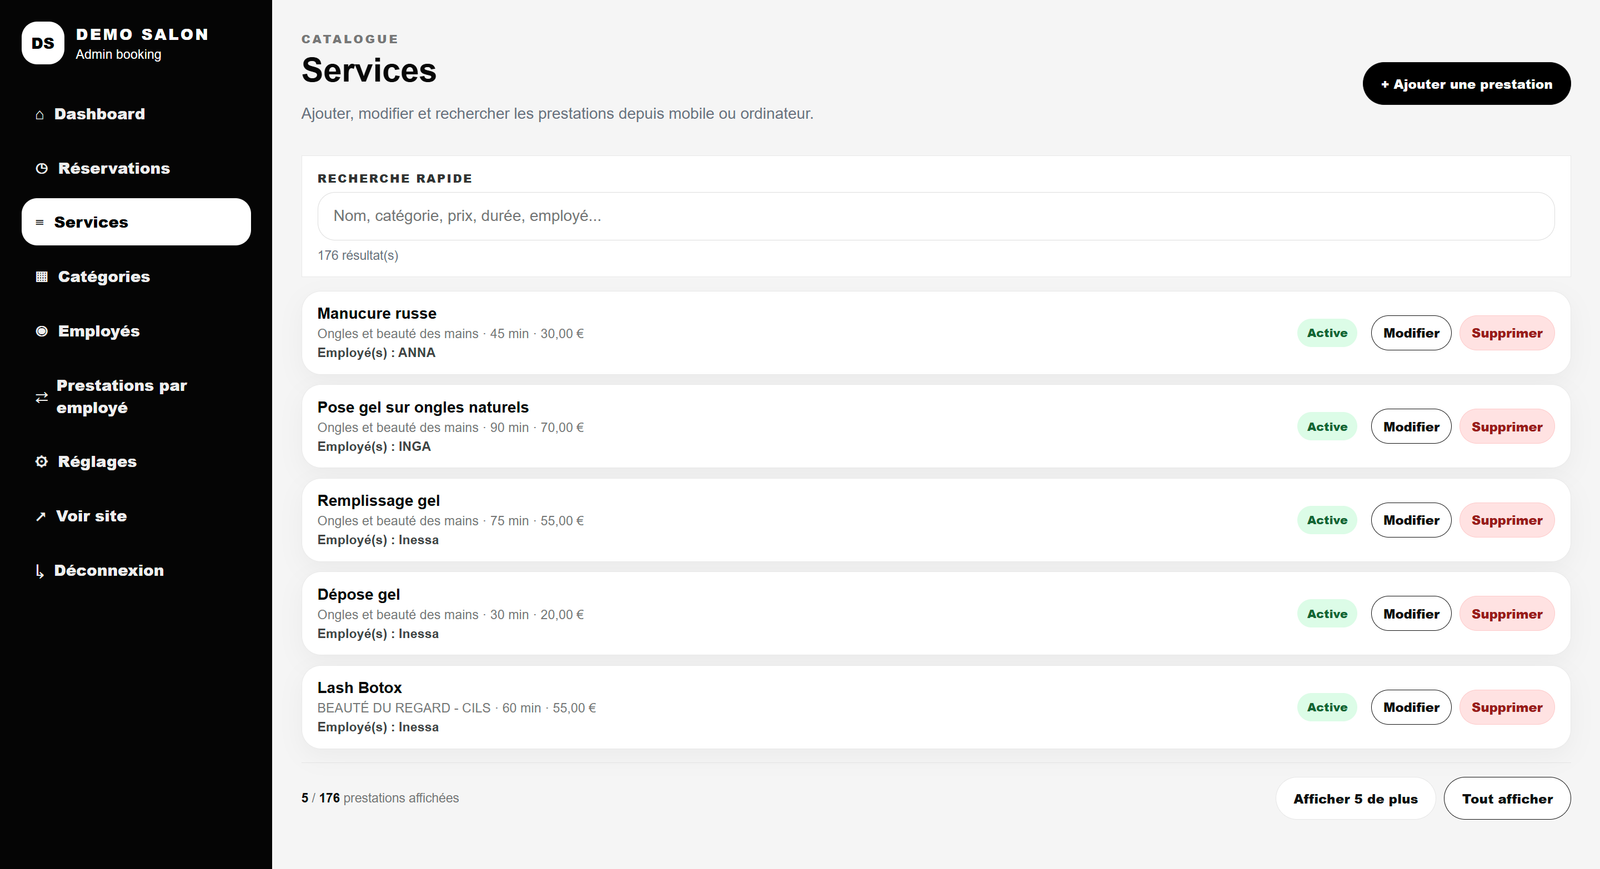Click the Services list icon in sidebar
This screenshot has width=1600, height=869.
[40, 223]
